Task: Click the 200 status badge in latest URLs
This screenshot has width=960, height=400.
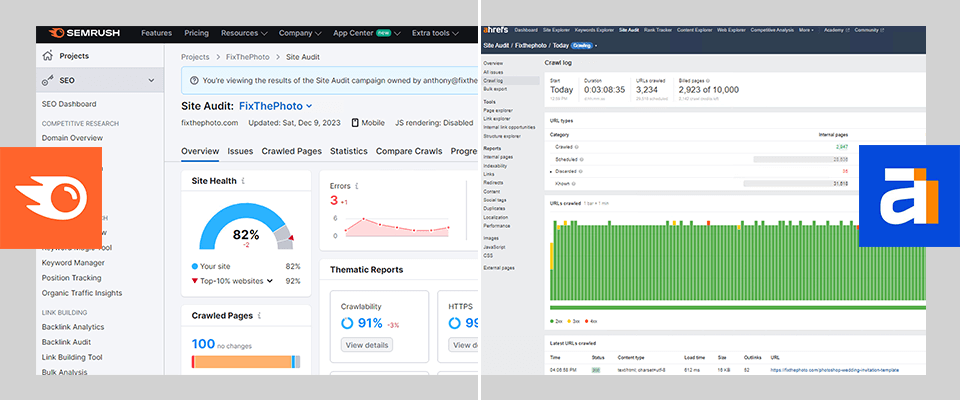Action: coord(596,371)
